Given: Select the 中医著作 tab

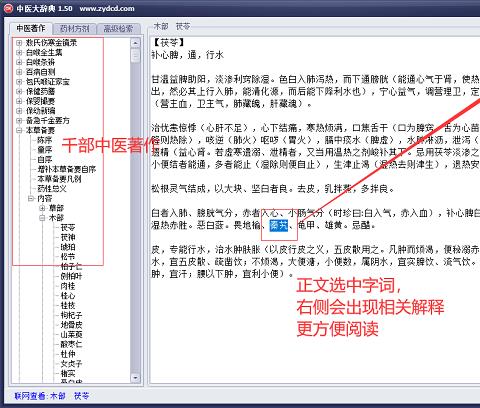Looking at the screenshot, I should [31, 28].
